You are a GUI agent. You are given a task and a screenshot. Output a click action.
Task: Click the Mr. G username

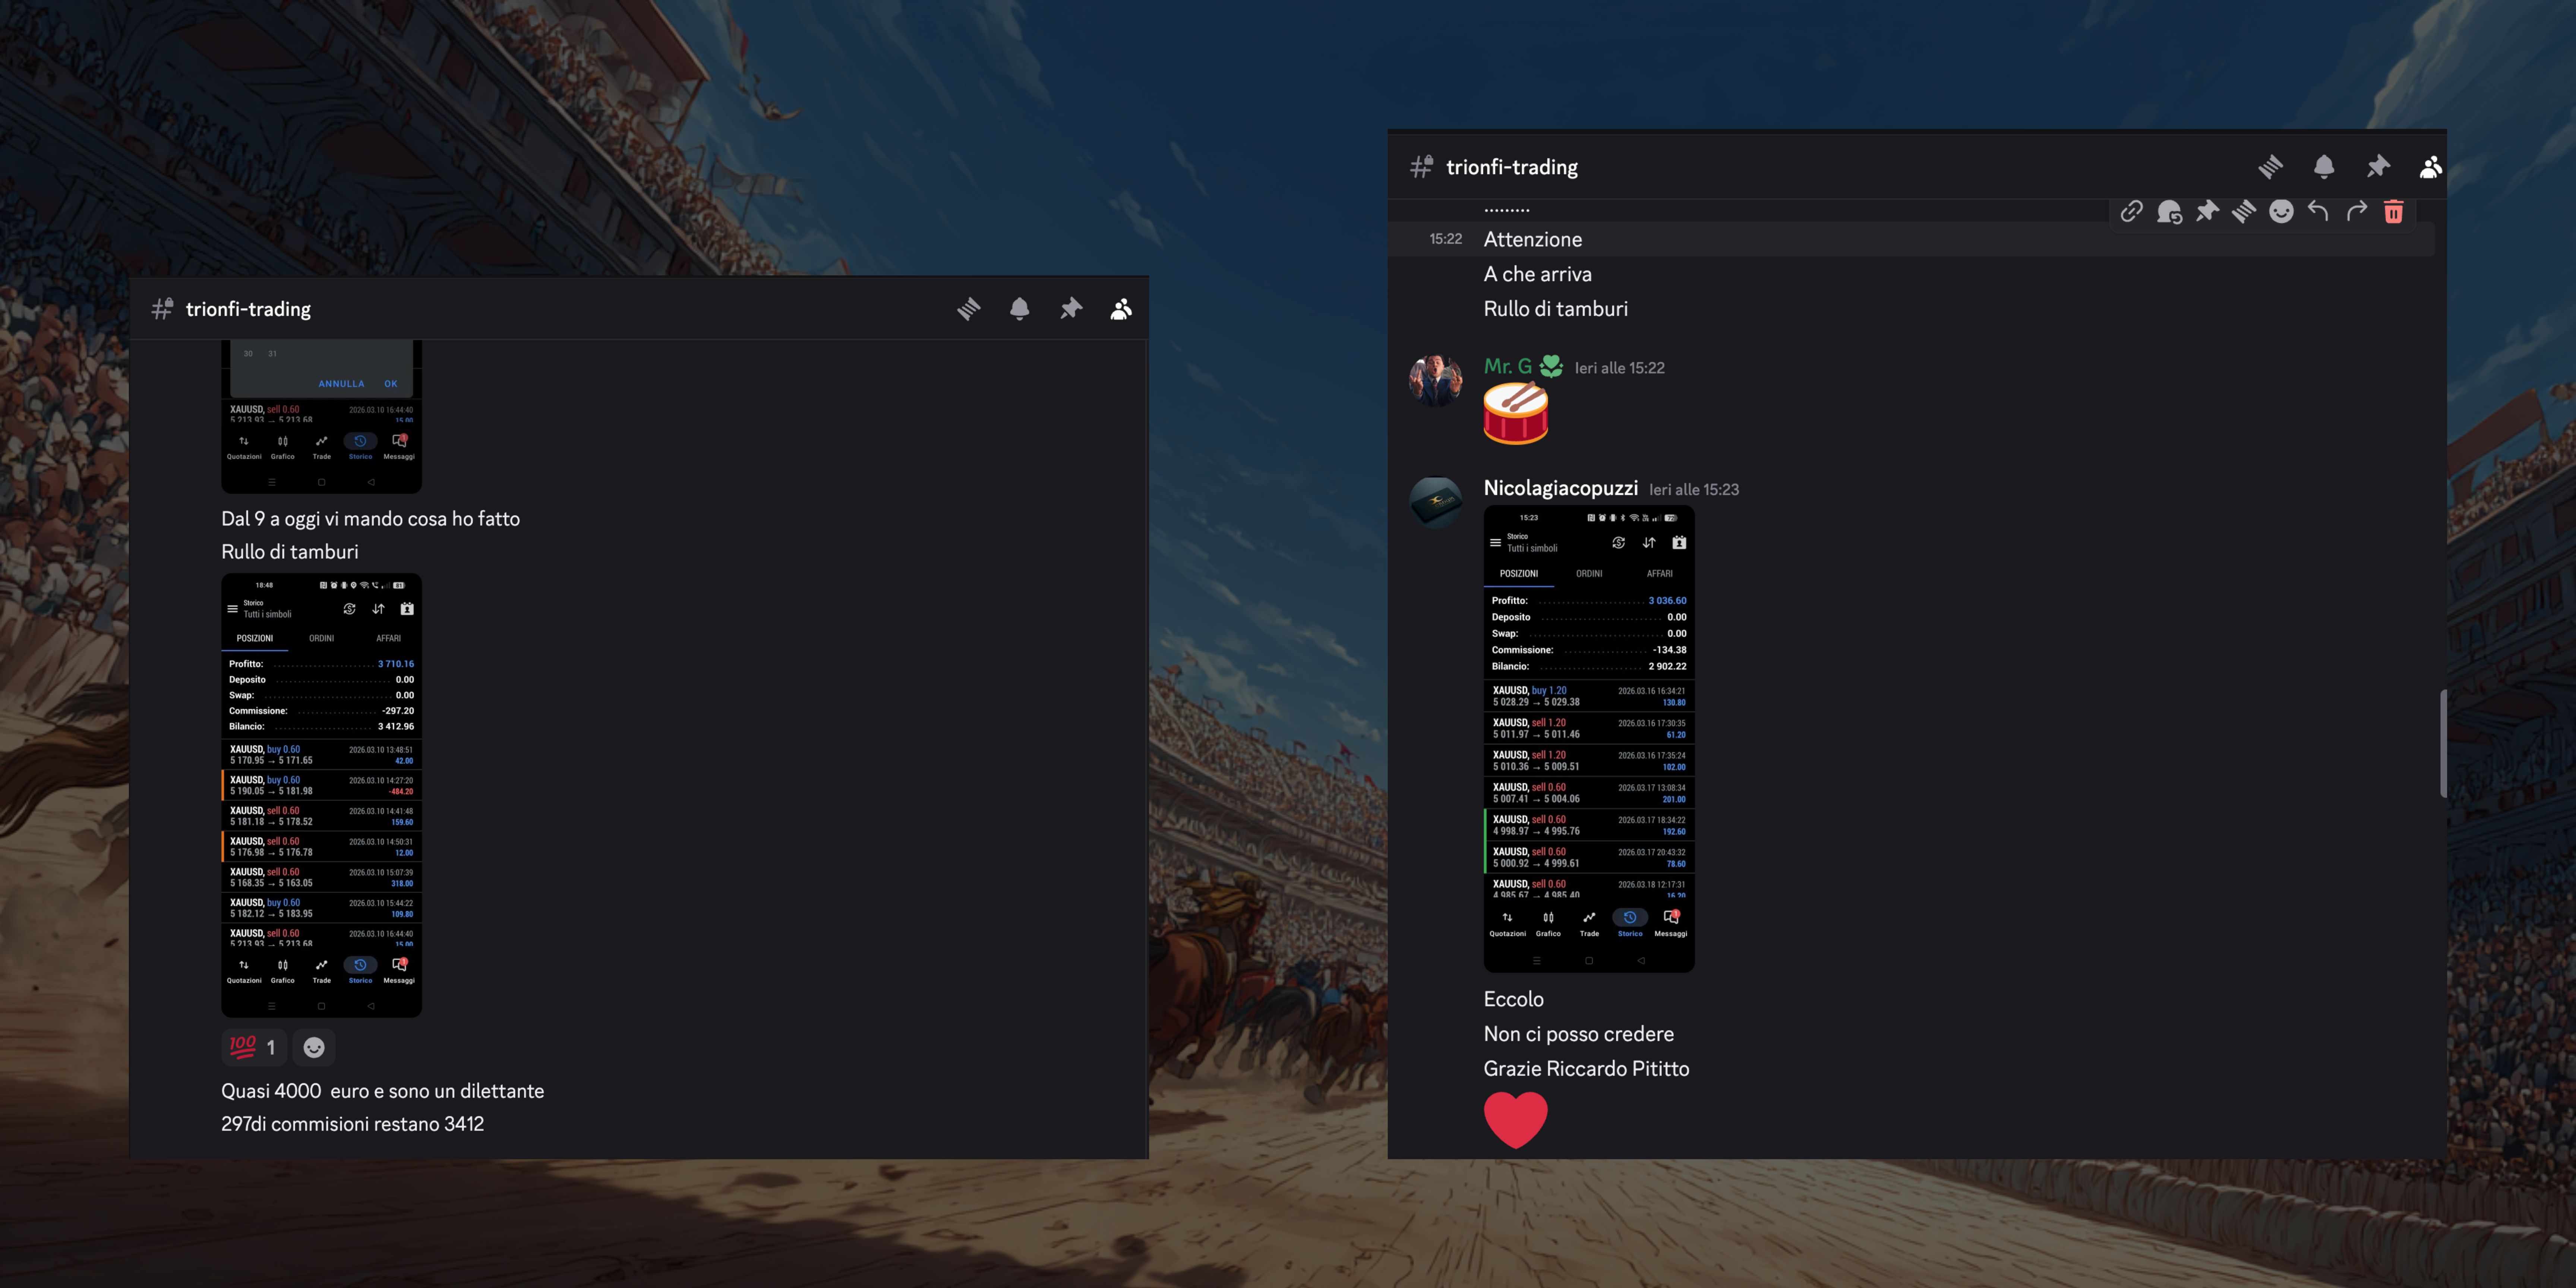1507,366
